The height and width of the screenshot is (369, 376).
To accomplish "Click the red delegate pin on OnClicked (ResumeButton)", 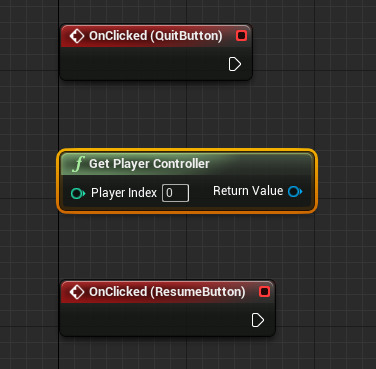I will coord(265,292).
